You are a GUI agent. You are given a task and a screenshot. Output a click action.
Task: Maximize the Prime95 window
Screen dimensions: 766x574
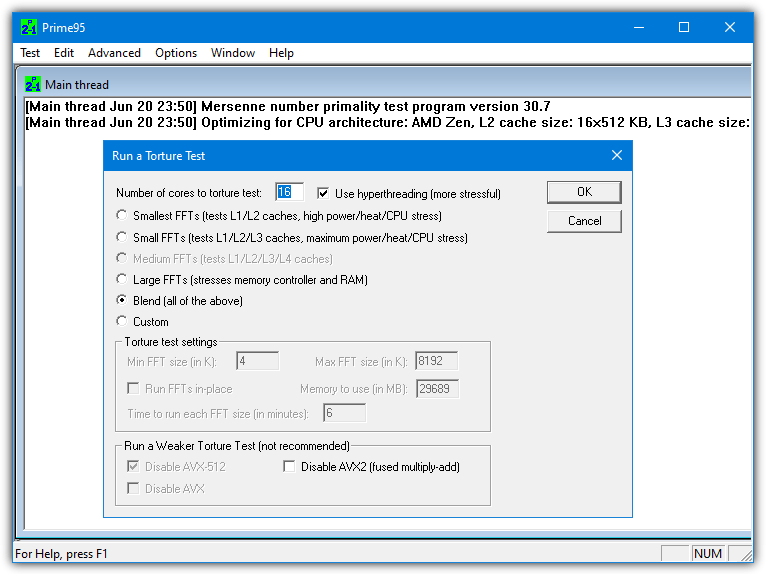pos(684,27)
